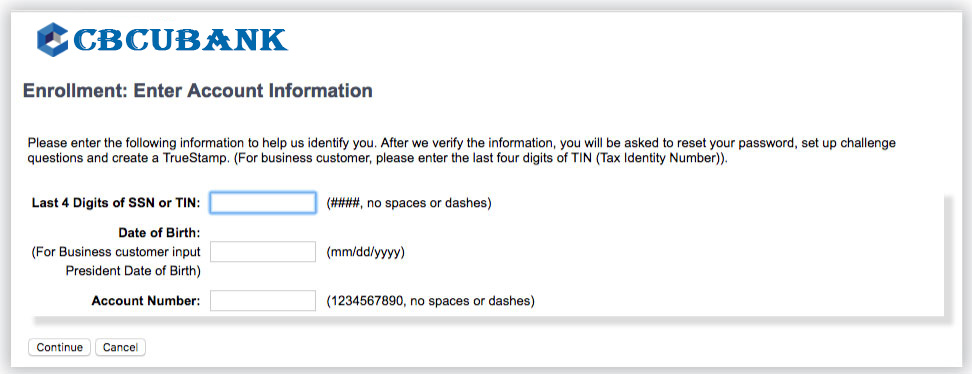
Task: Click the 'President Date of Birth)' note line
Action: pos(133,271)
